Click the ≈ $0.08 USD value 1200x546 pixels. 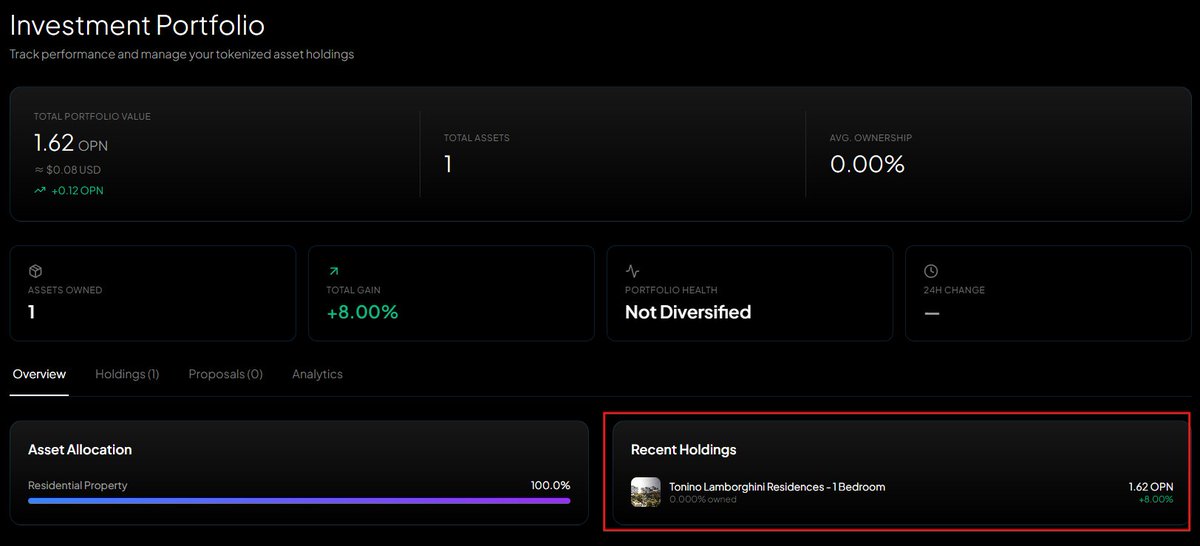pyautogui.click(x=67, y=170)
